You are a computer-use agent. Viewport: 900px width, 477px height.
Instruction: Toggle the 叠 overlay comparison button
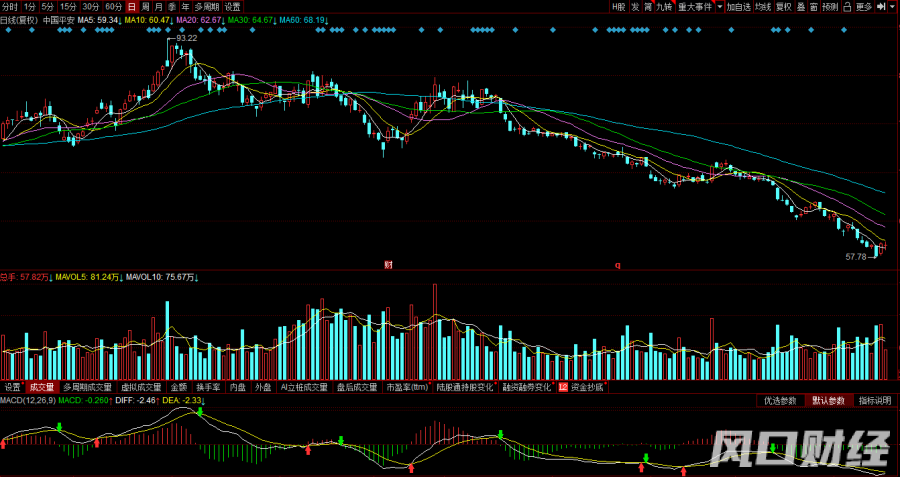pyautogui.click(x=801, y=6)
